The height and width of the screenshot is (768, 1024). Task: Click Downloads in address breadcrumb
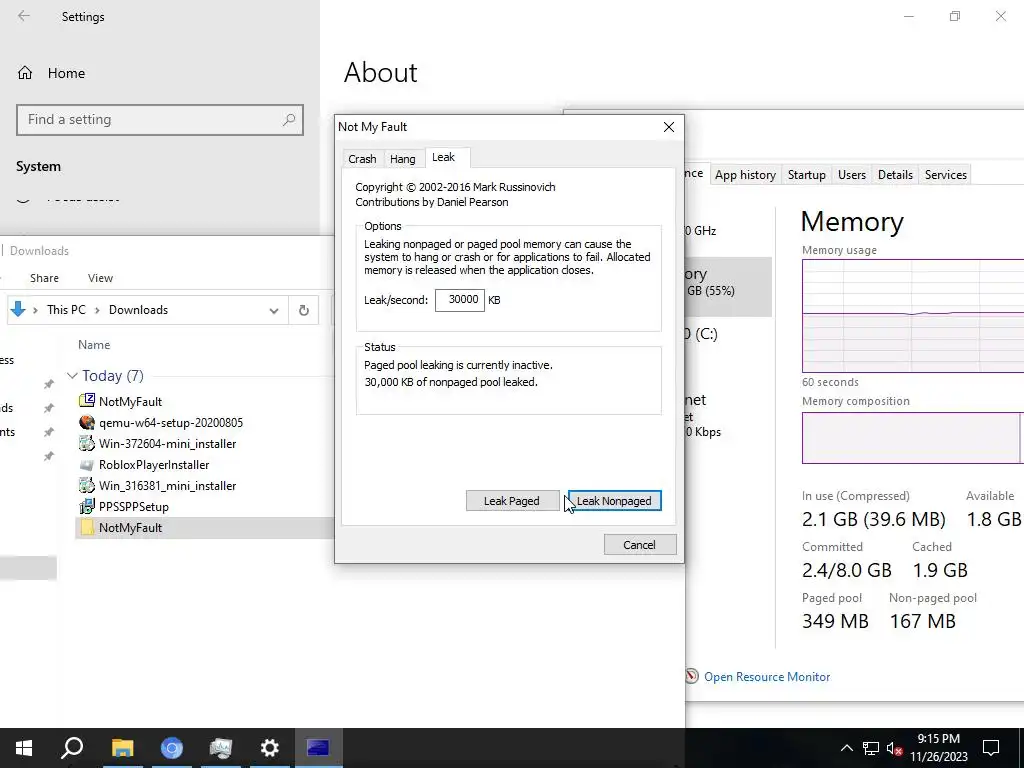[138, 310]
